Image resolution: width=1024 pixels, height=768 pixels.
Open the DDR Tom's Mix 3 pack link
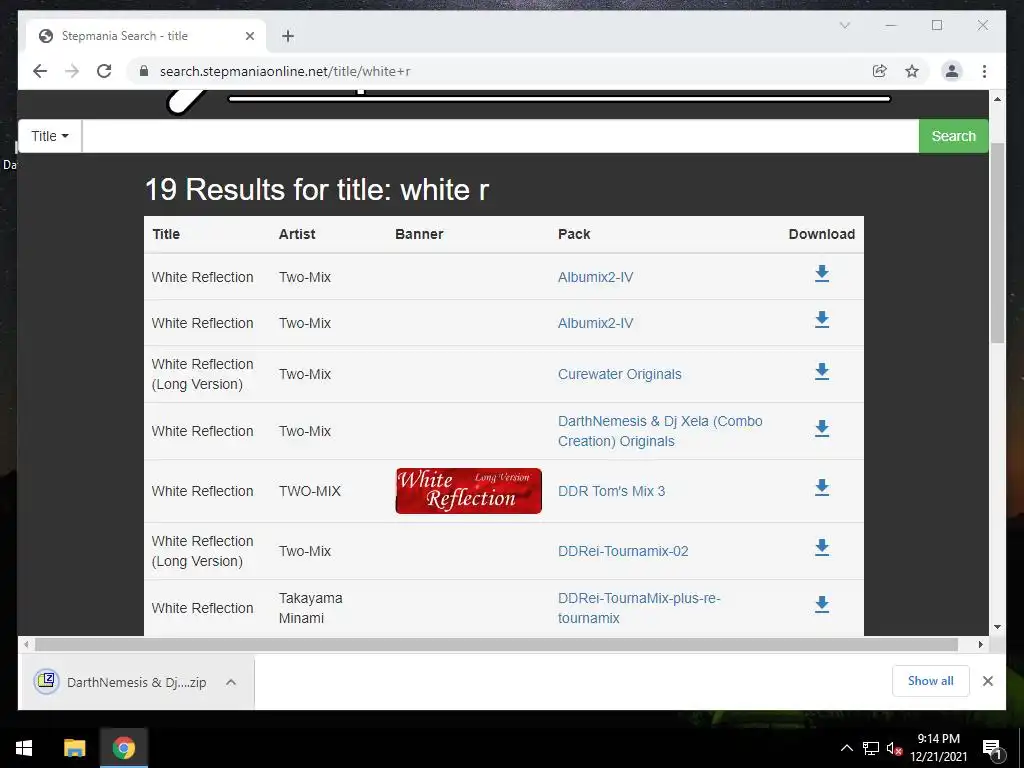coord(611,491)
